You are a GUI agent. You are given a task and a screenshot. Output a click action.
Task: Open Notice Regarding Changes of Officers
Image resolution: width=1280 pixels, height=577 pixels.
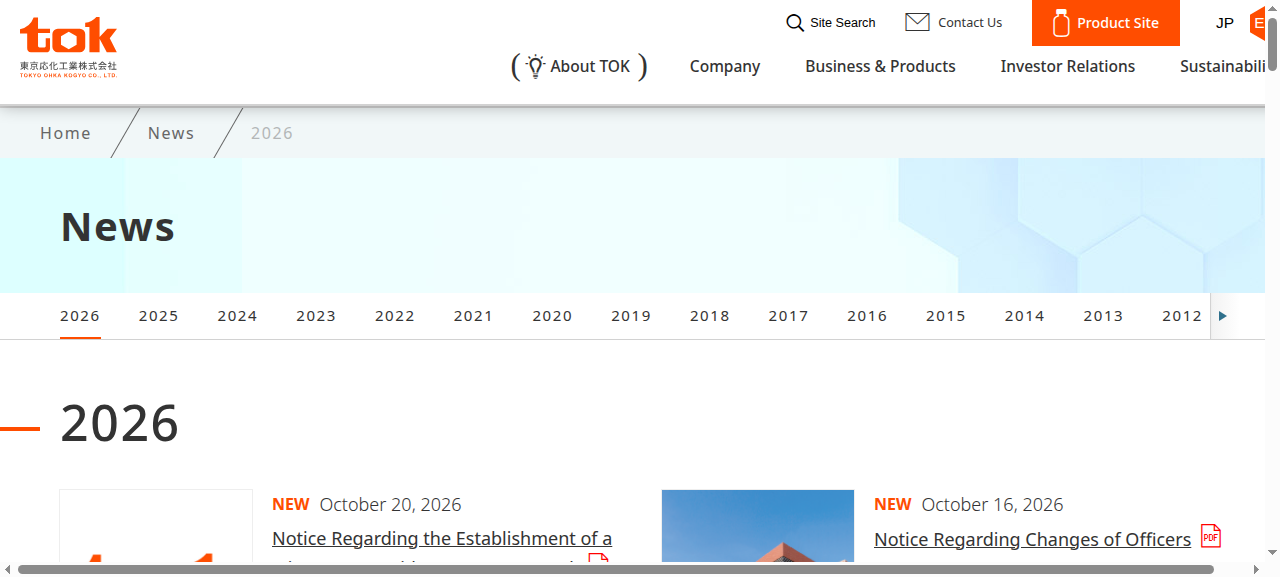point(1032,540)
